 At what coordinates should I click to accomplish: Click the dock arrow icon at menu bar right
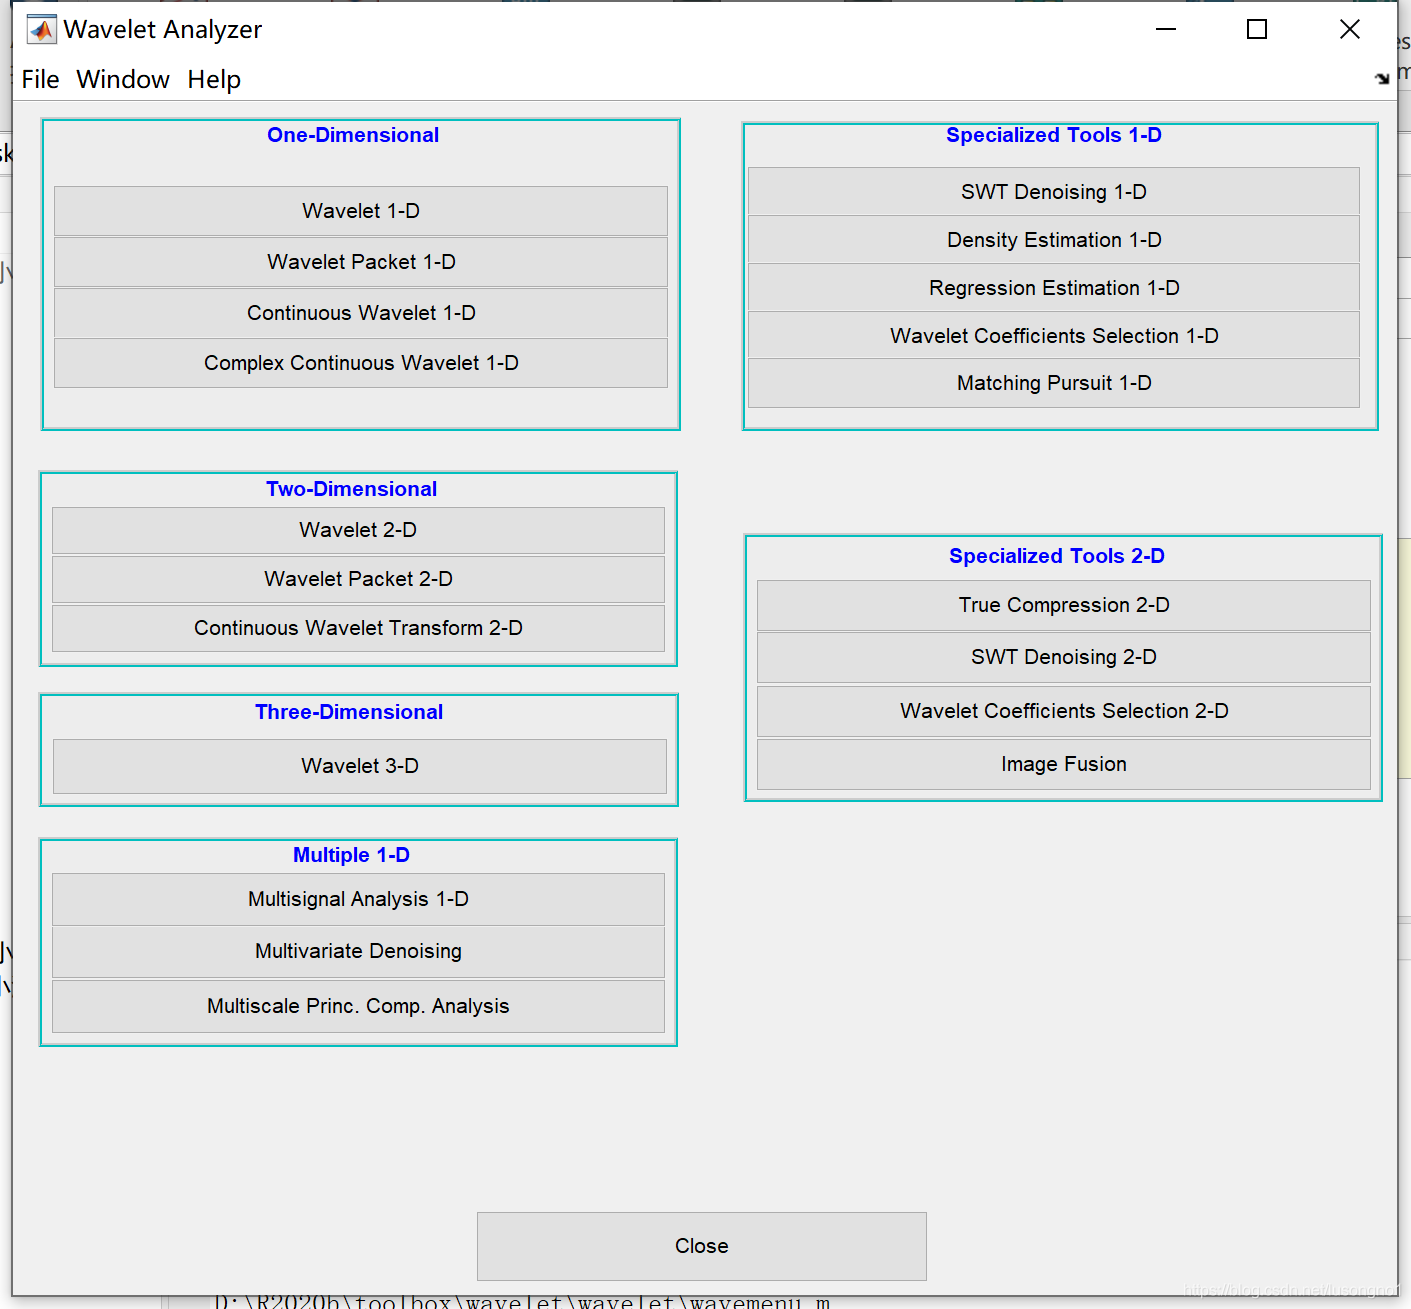click(x=1382, y=78)
